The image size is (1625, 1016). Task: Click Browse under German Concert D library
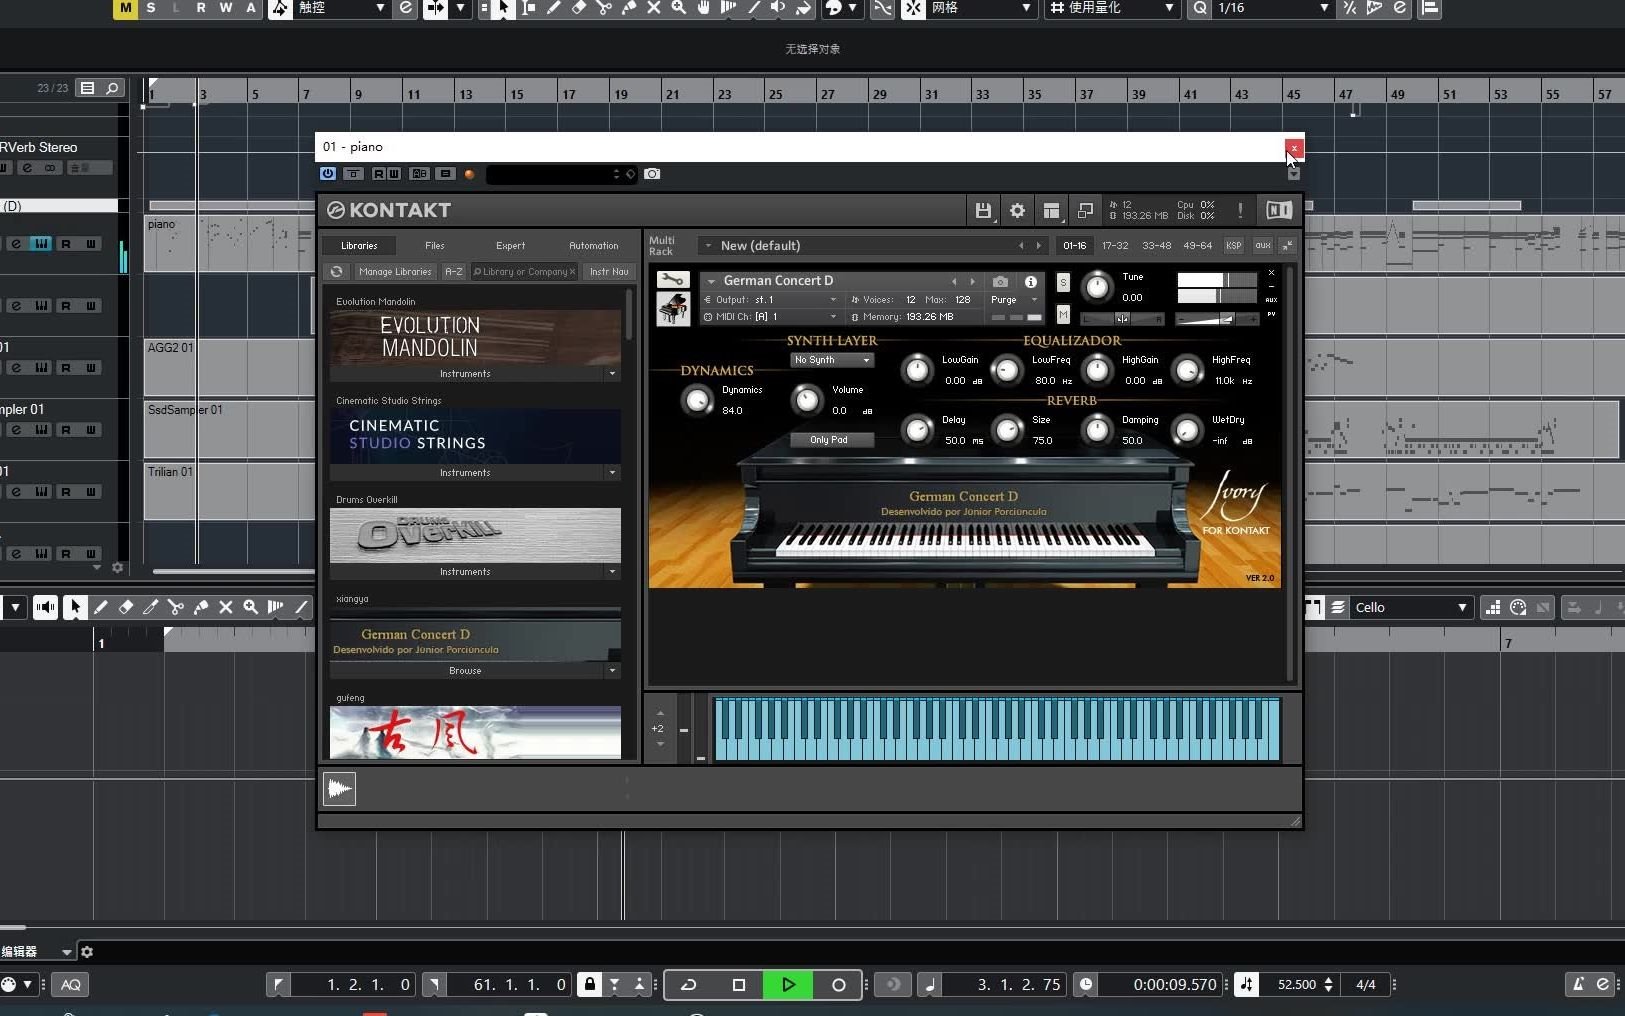(465, 671)
